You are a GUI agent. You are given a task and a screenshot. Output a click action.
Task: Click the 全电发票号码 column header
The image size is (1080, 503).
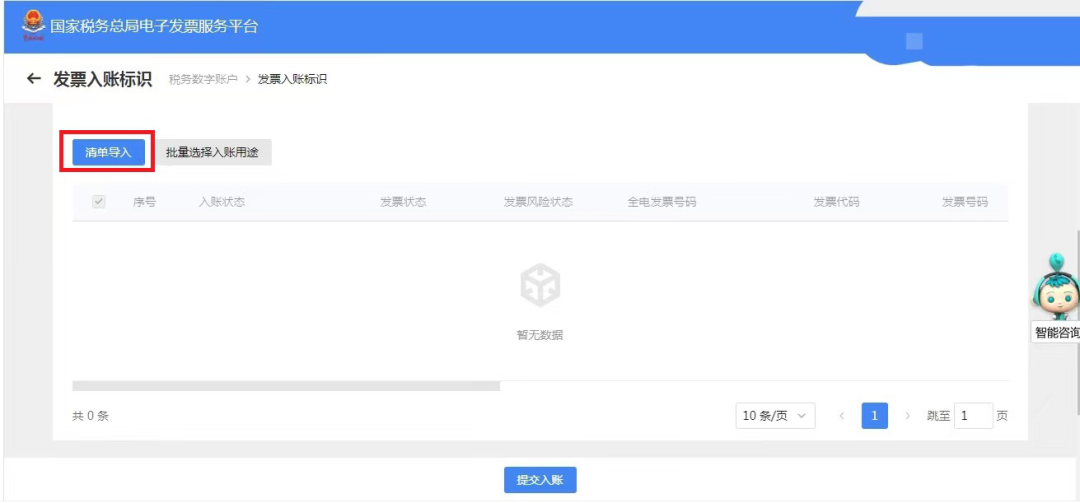661,202
